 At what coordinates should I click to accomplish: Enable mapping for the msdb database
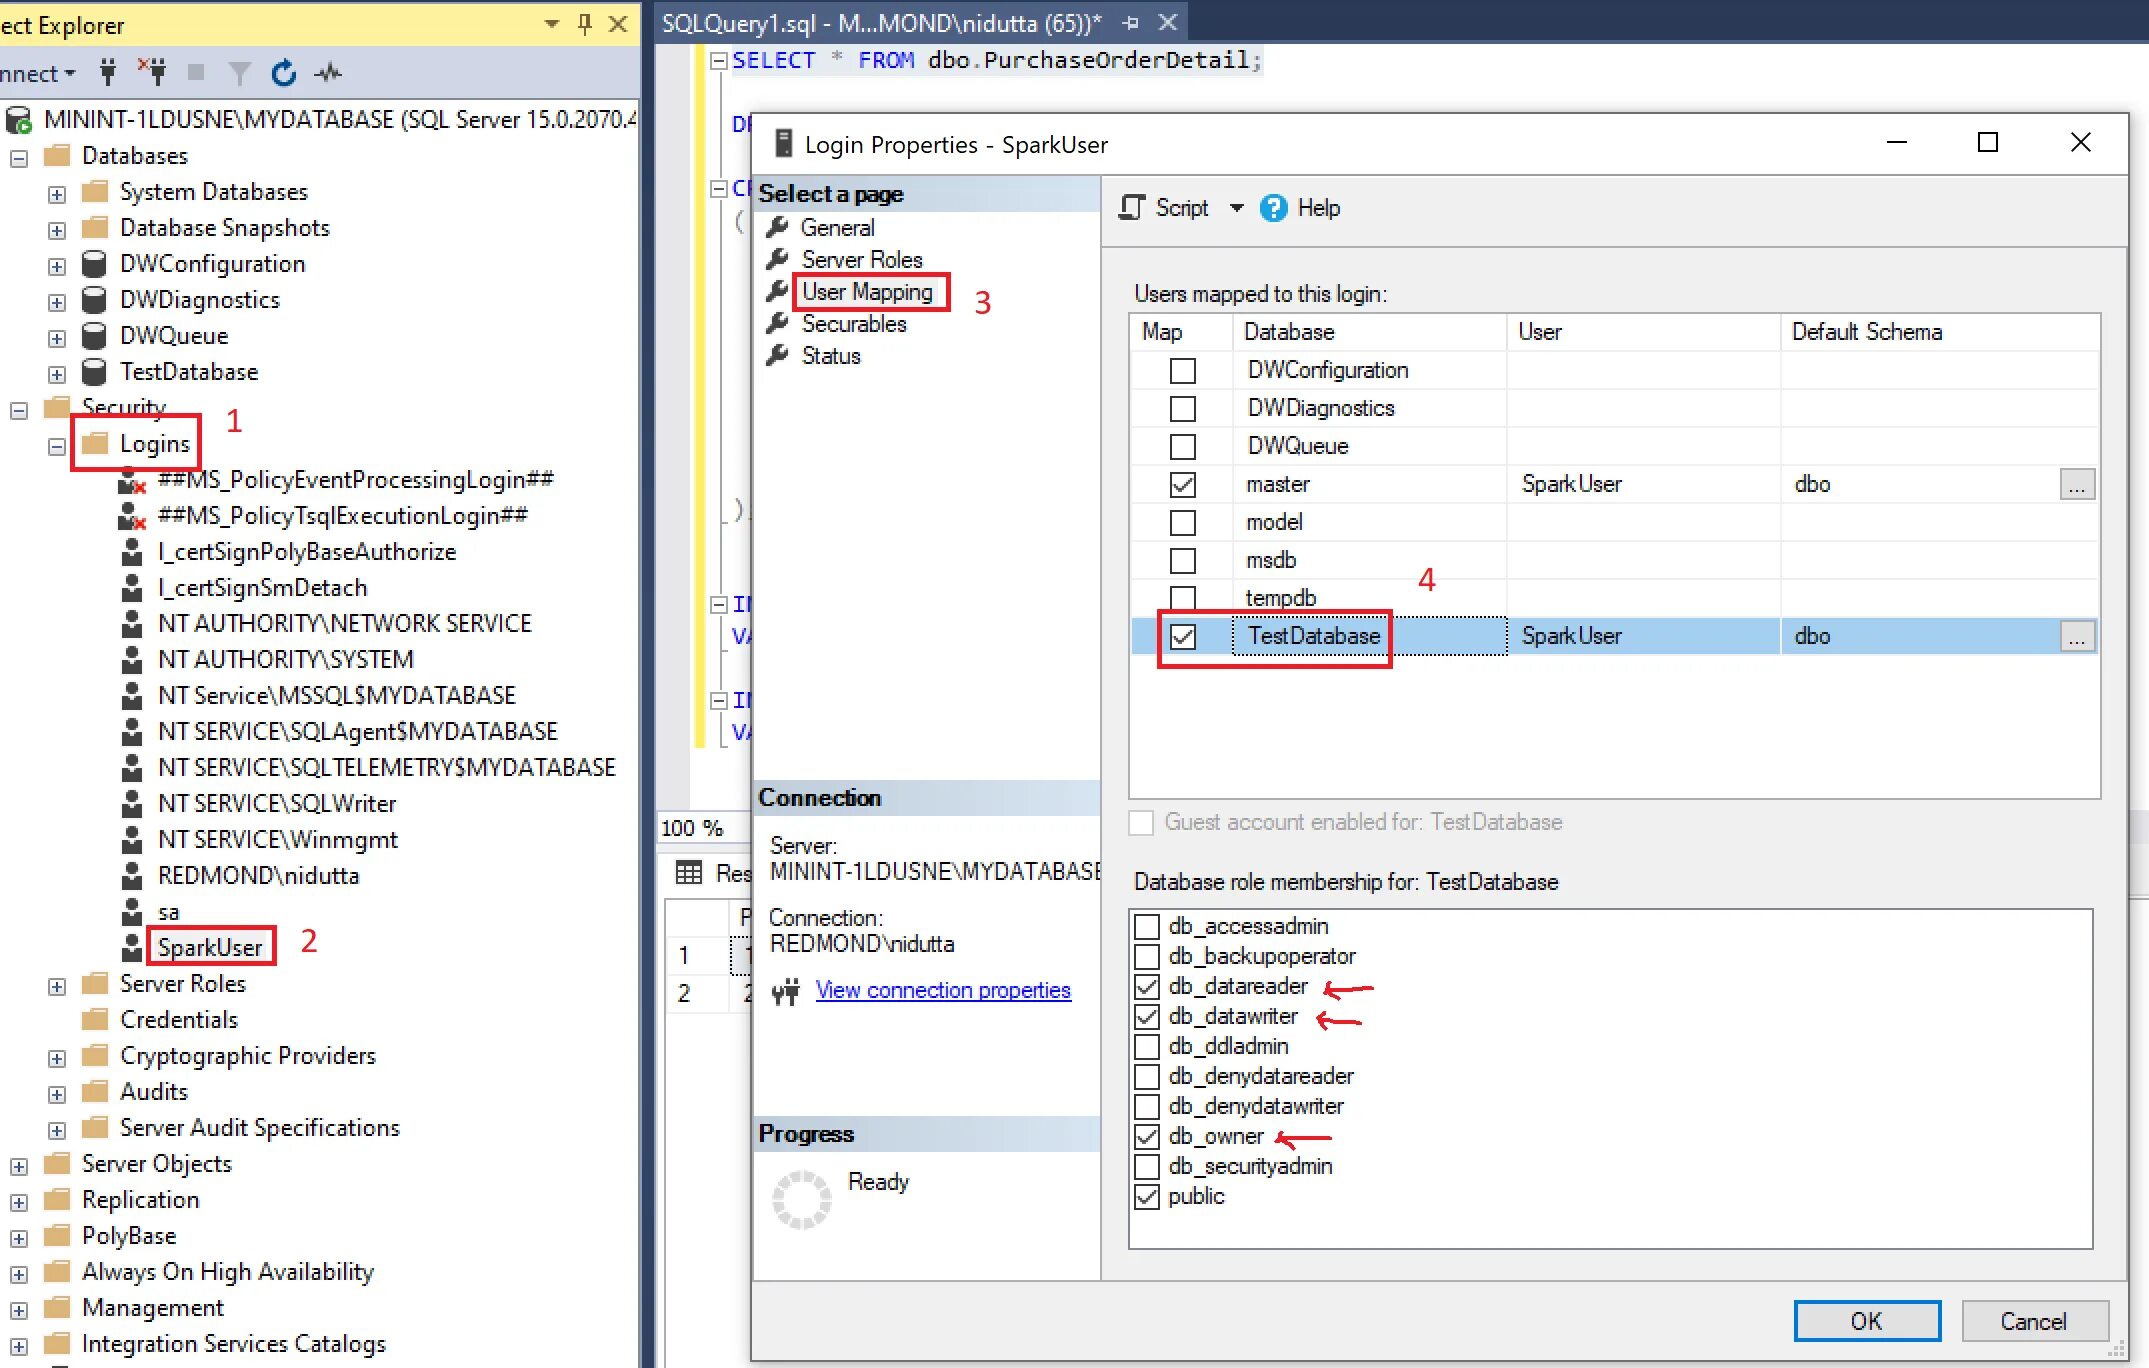coord(1182,560)
